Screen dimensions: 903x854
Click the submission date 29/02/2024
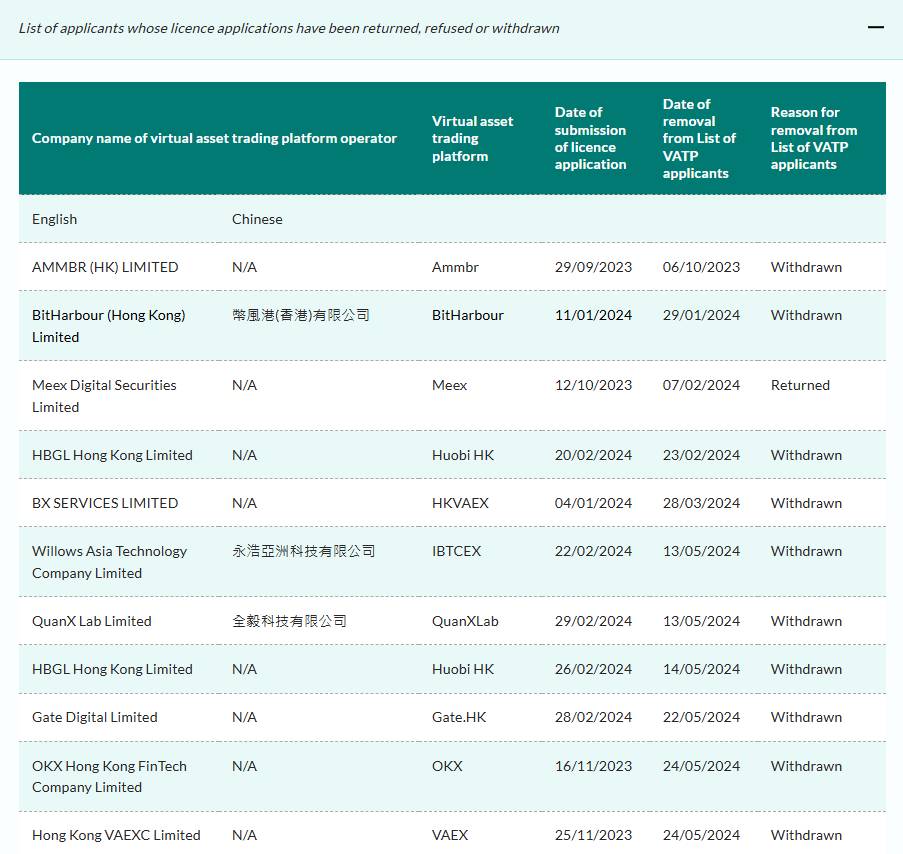593,621
